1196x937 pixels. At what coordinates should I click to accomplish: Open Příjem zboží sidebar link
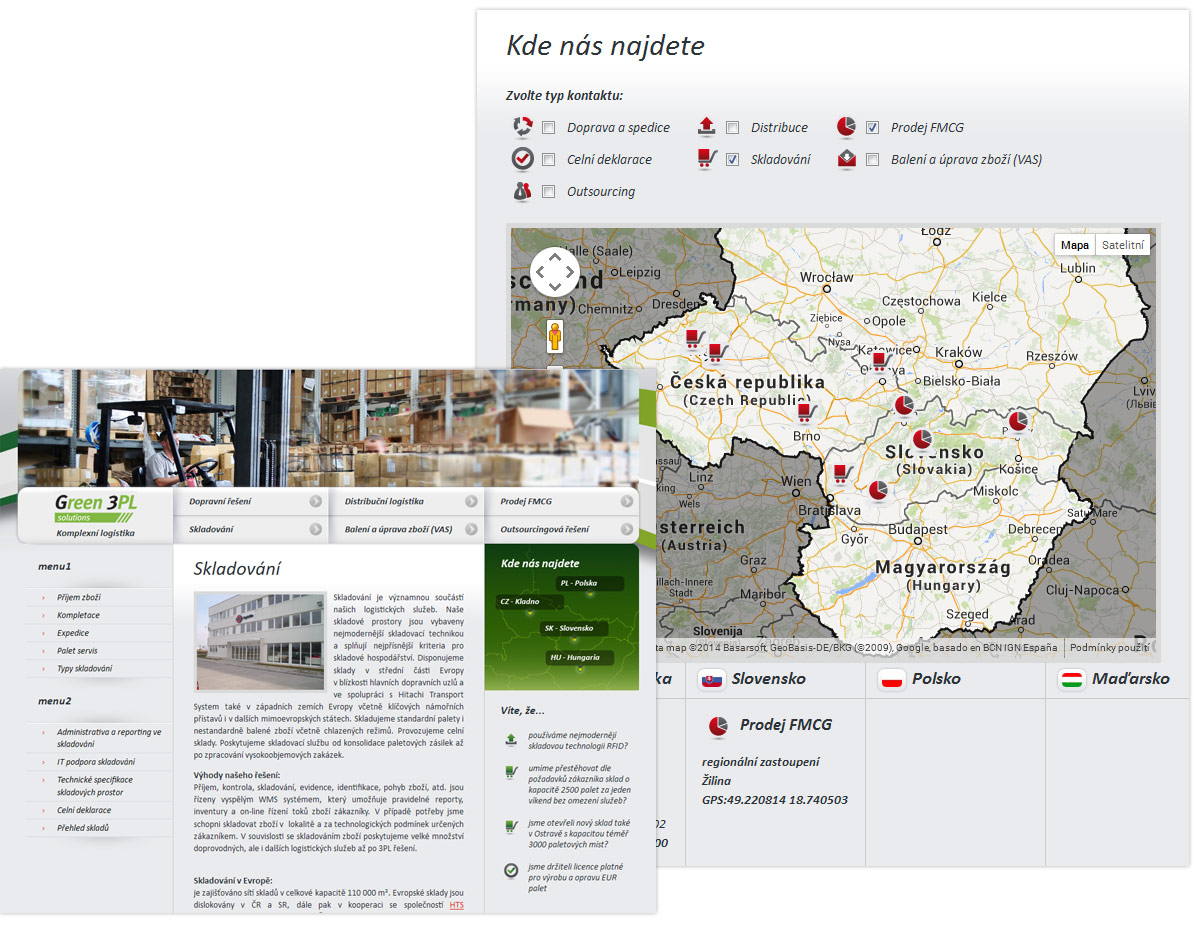[79, 597]
